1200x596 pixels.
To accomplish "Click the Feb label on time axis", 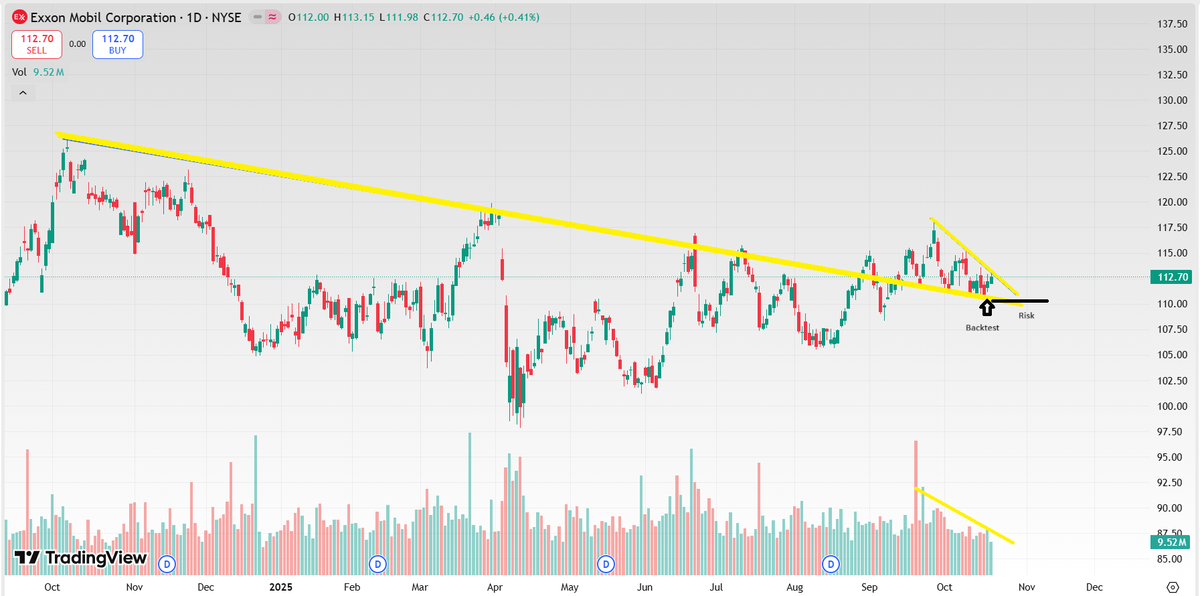I will click(351, 586).
